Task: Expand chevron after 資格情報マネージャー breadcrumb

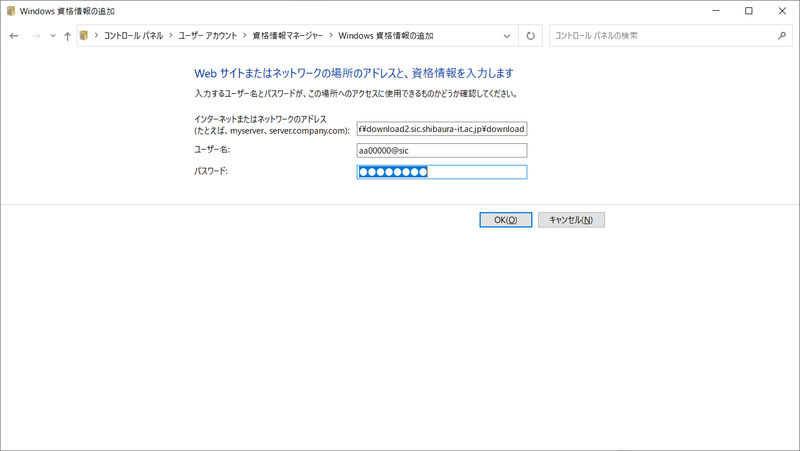Action: (331, 36)
